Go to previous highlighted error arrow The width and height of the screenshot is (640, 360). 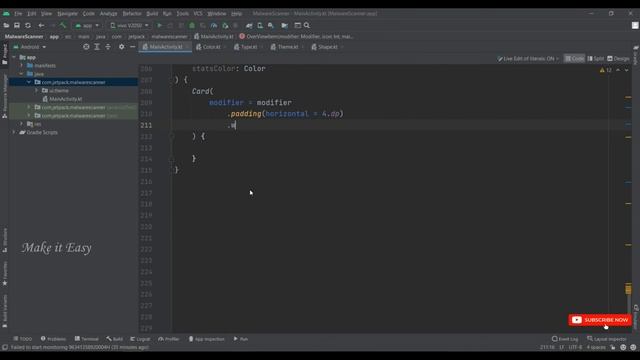point(618,70)
